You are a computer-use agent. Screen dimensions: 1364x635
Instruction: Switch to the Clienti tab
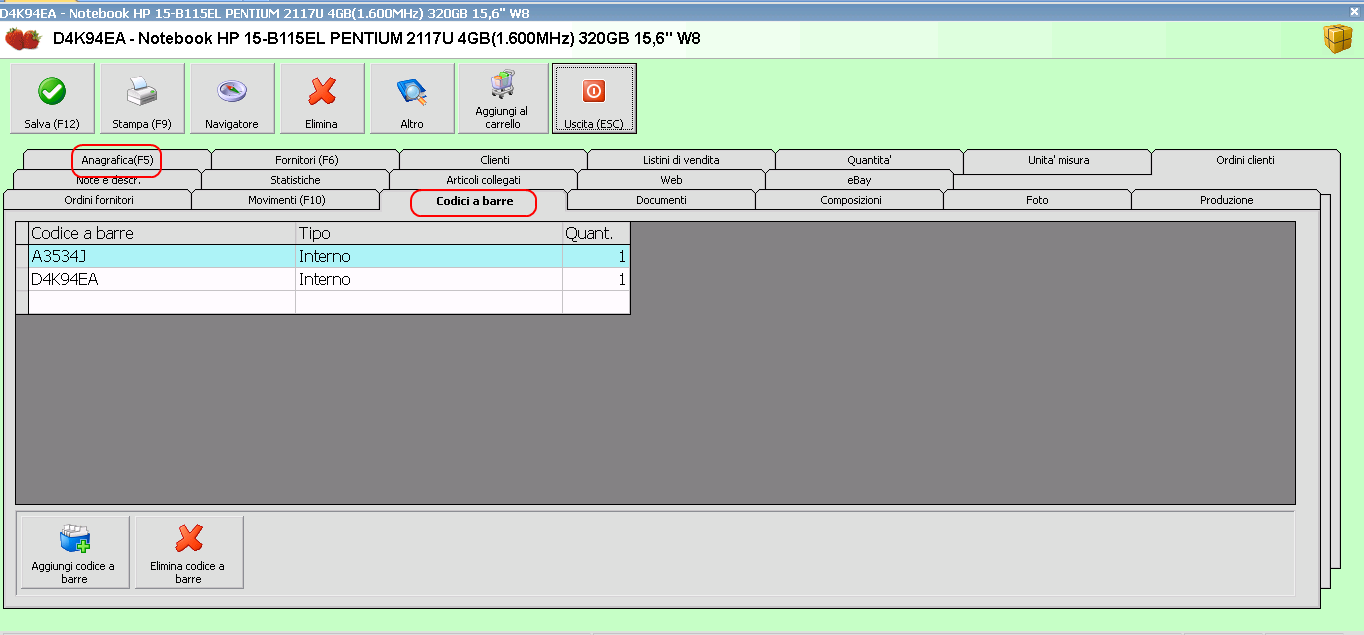coord(494,160)
